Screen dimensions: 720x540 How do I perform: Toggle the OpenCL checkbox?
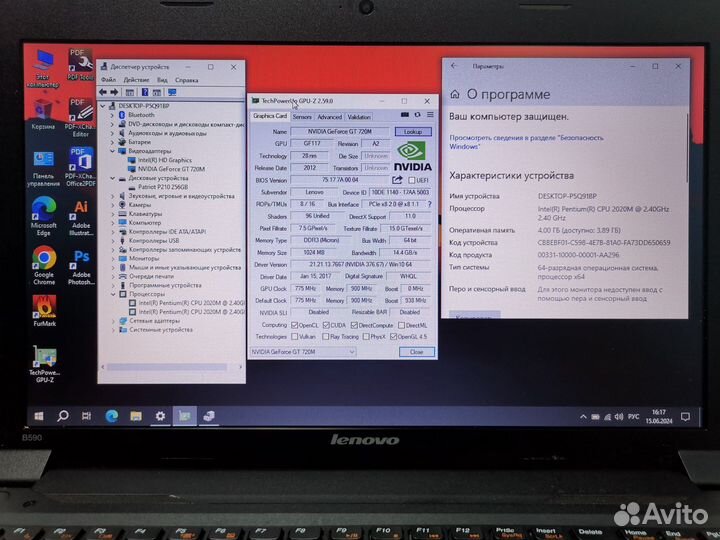tap(293, 325)
